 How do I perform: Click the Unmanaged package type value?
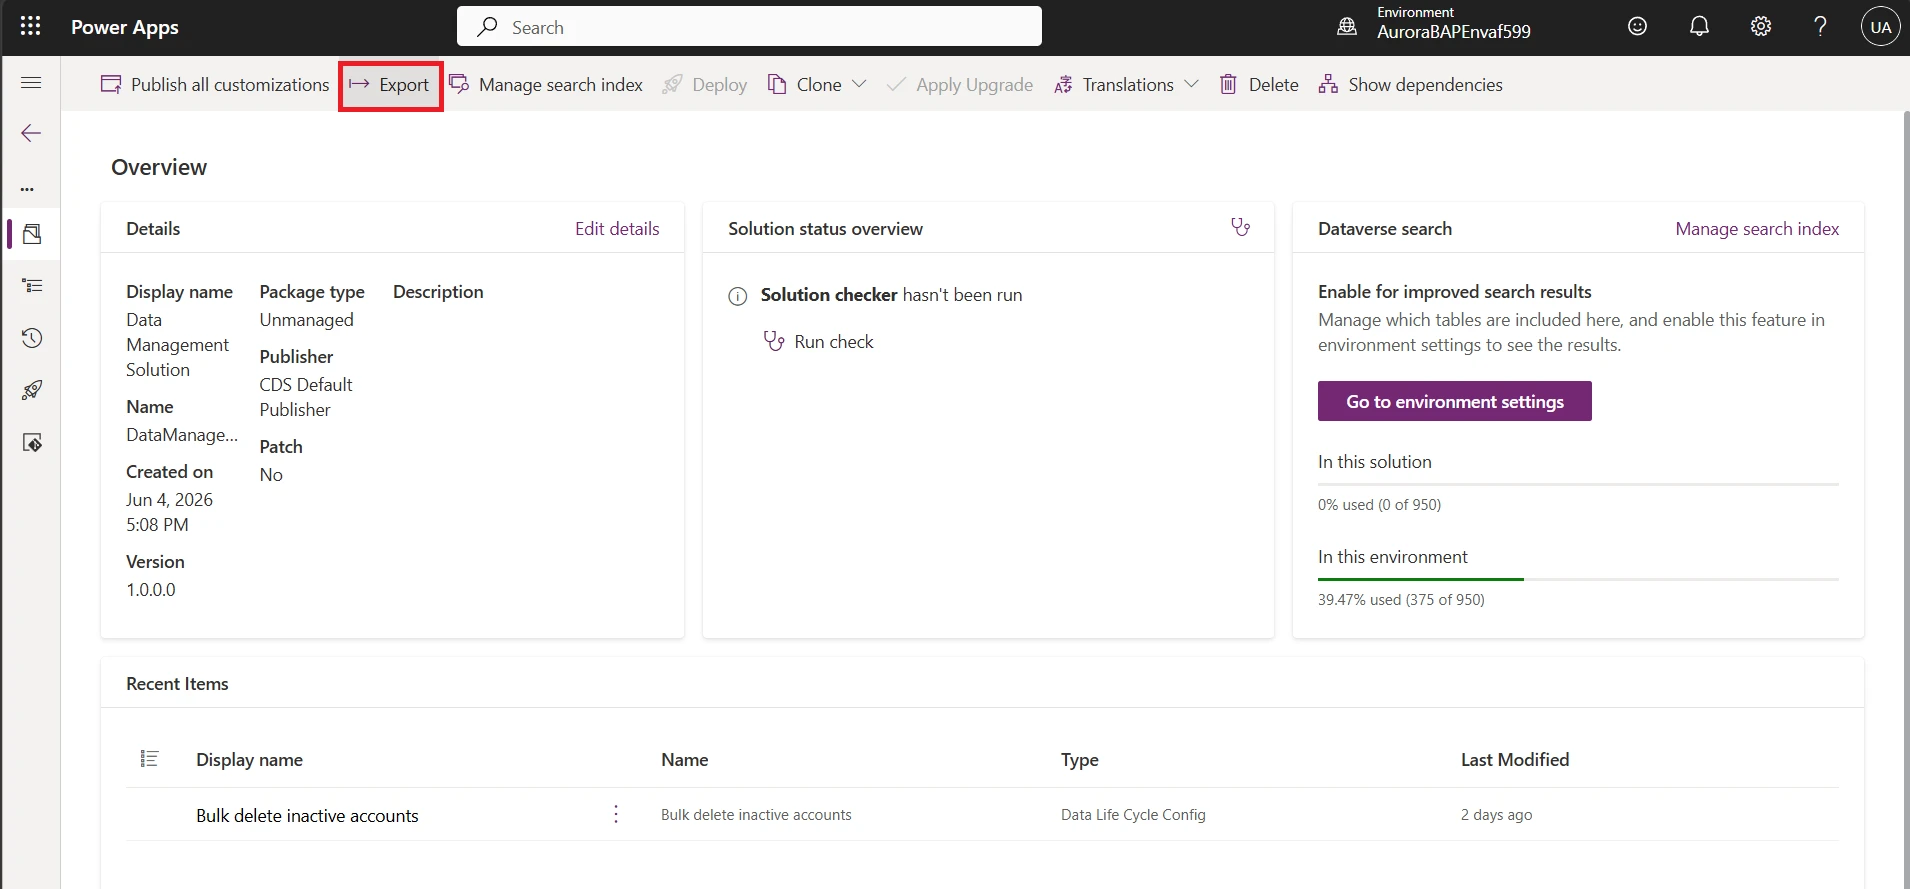point(306,319)
